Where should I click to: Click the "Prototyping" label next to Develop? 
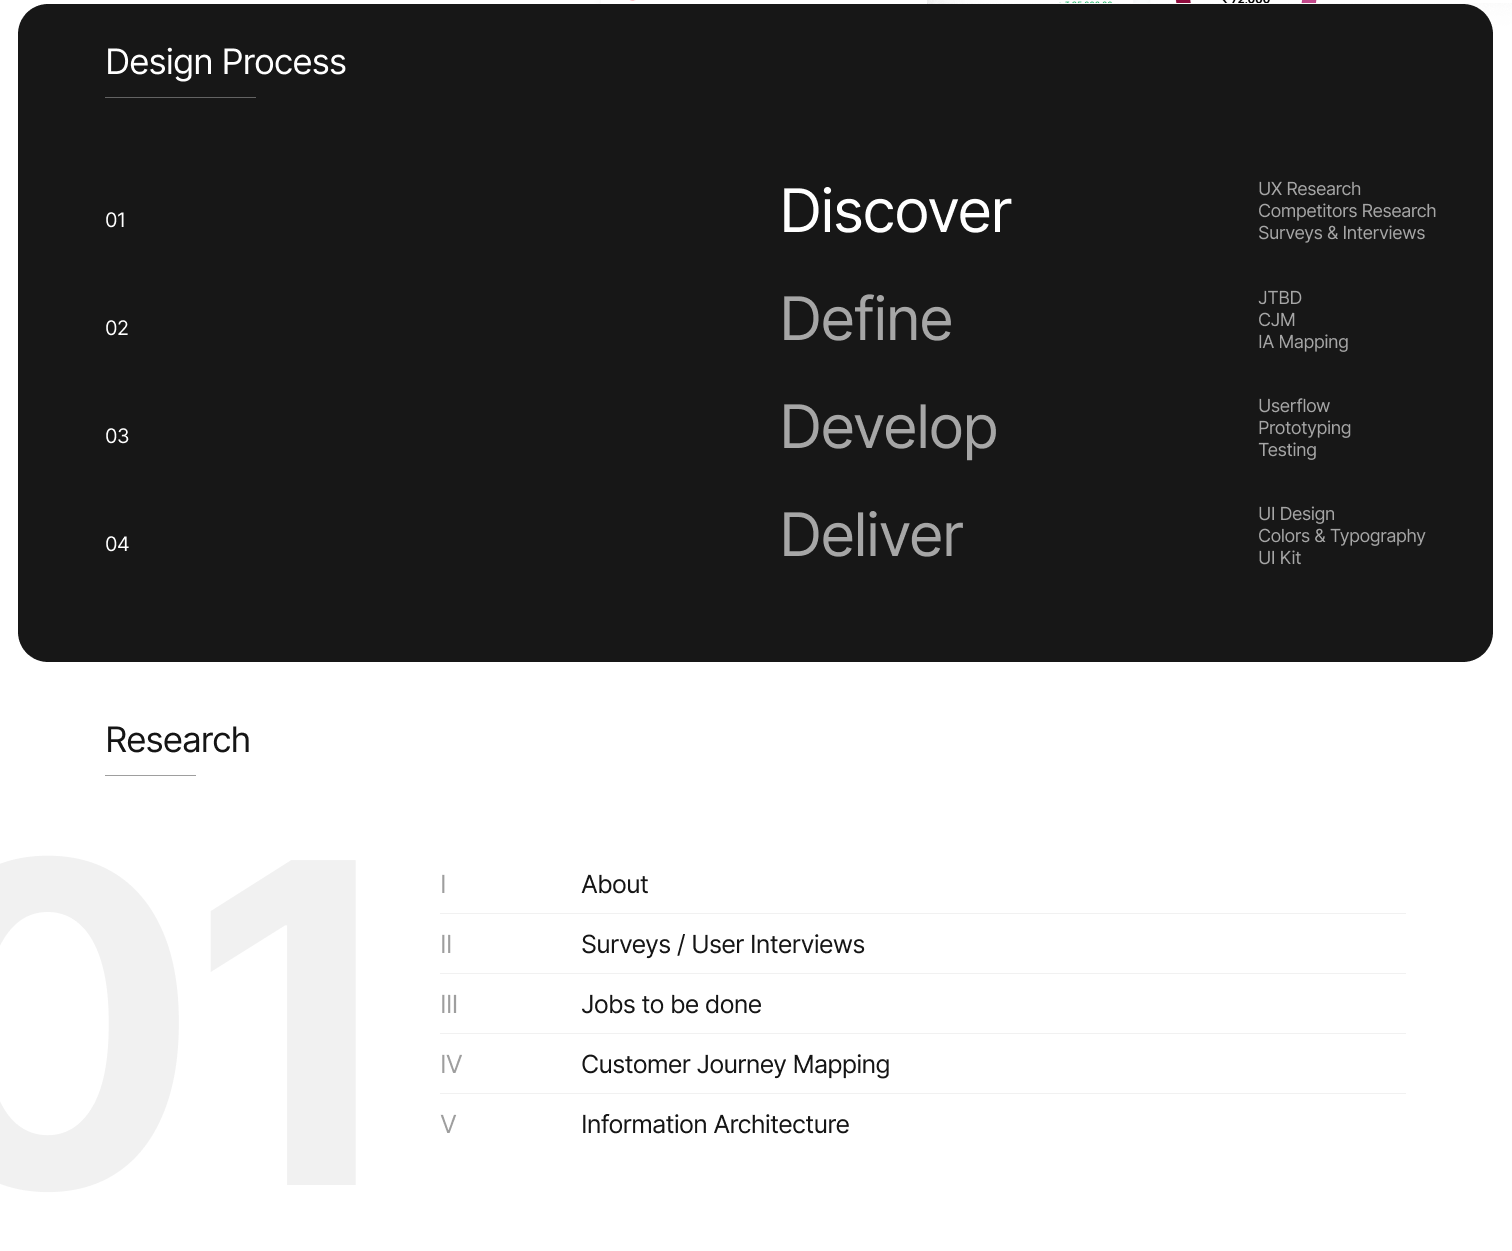(x=1304, y=428)
